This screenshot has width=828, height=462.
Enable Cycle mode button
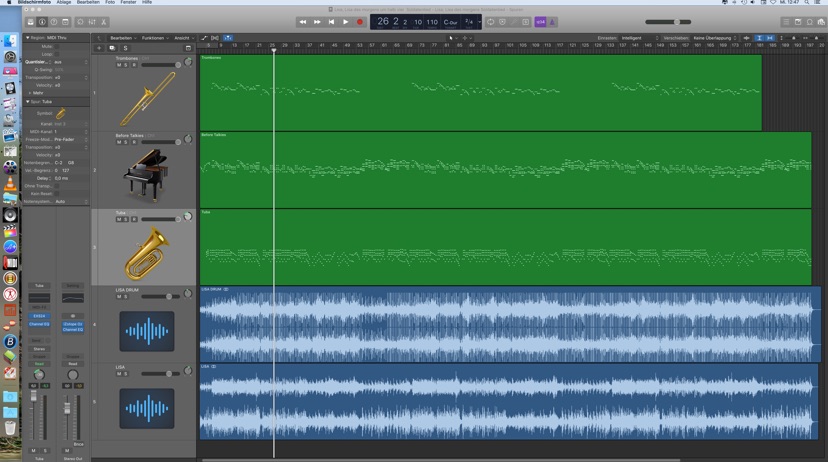pyautogui.click(x=491, y=22)
